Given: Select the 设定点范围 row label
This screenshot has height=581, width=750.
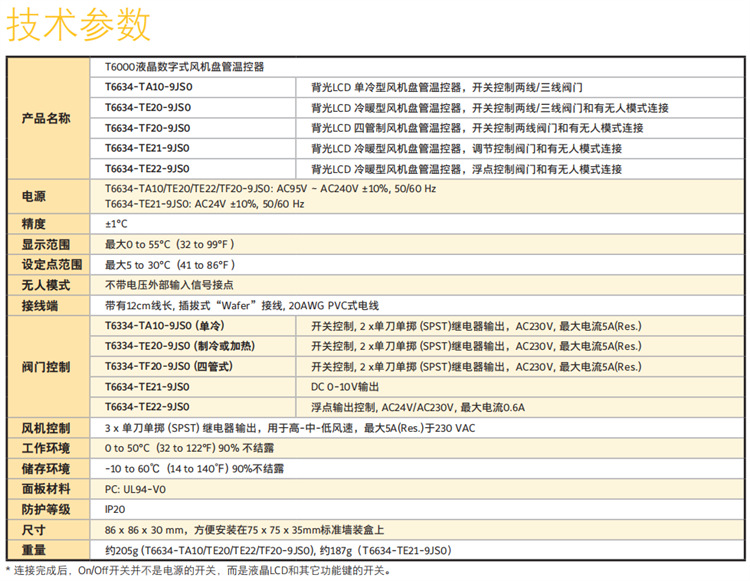Looking at the screenshot, I should coord(52,264).
